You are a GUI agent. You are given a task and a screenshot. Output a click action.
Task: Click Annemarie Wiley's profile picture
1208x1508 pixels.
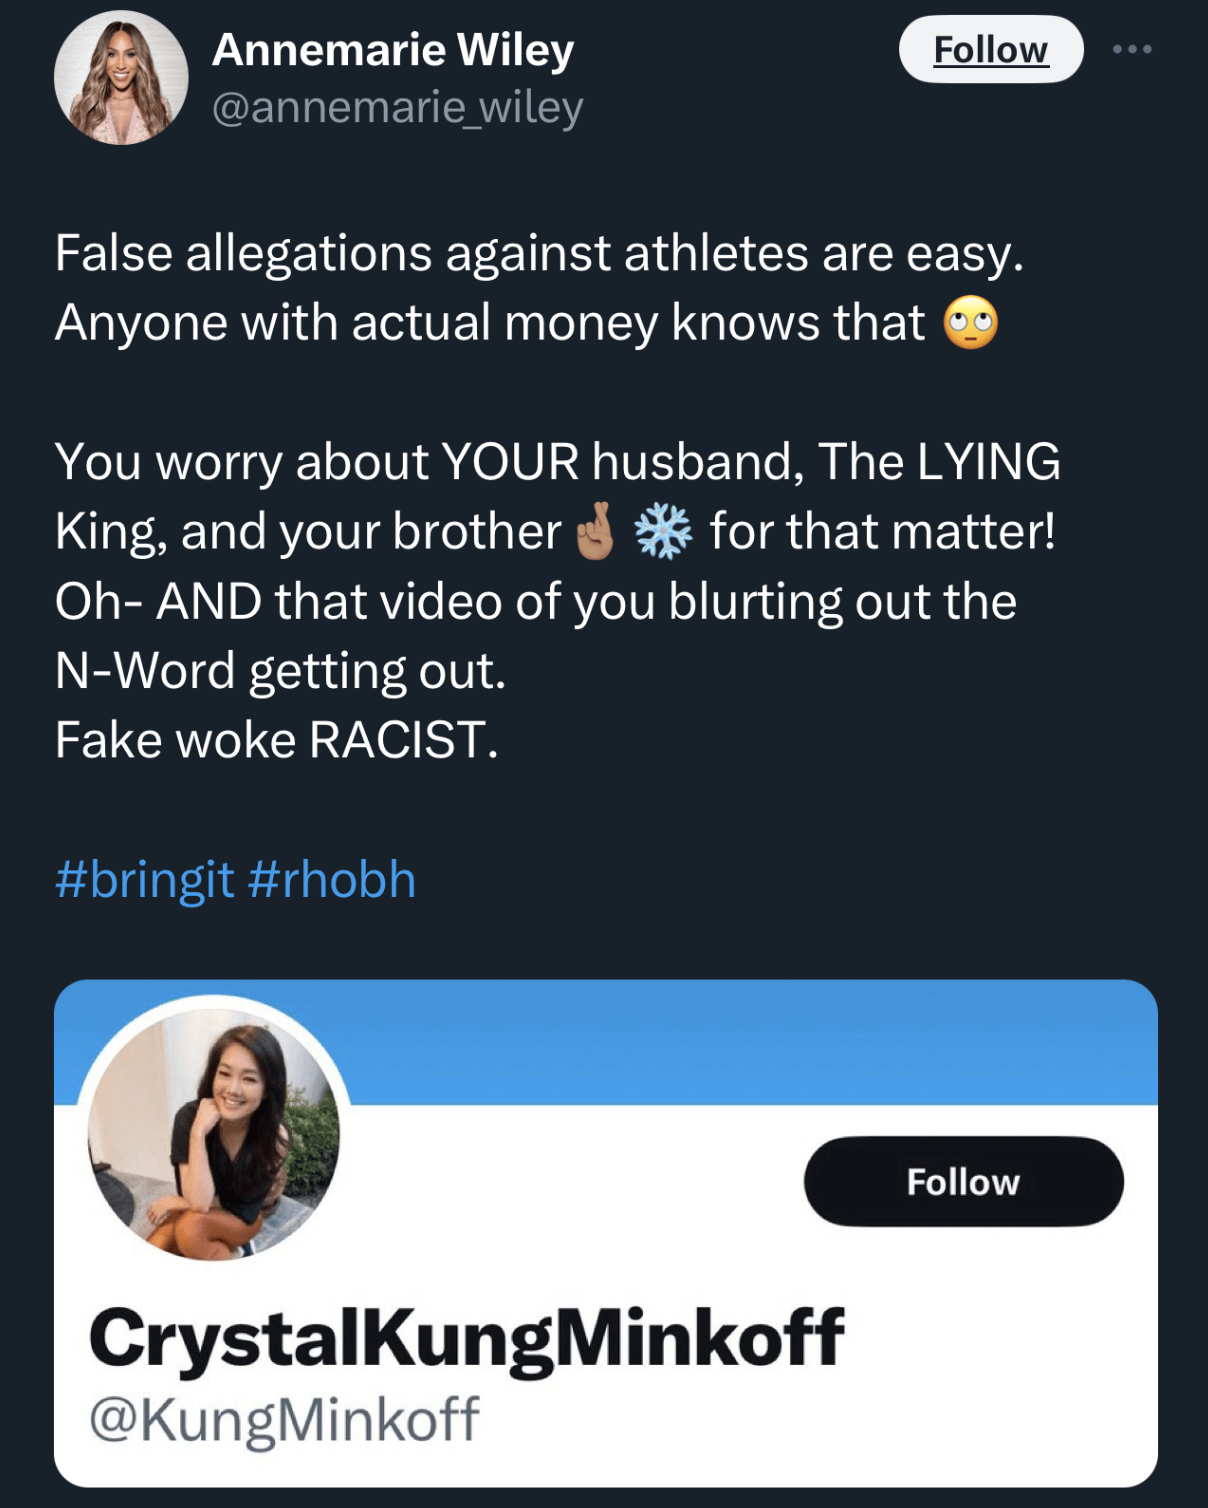point(121,78)
